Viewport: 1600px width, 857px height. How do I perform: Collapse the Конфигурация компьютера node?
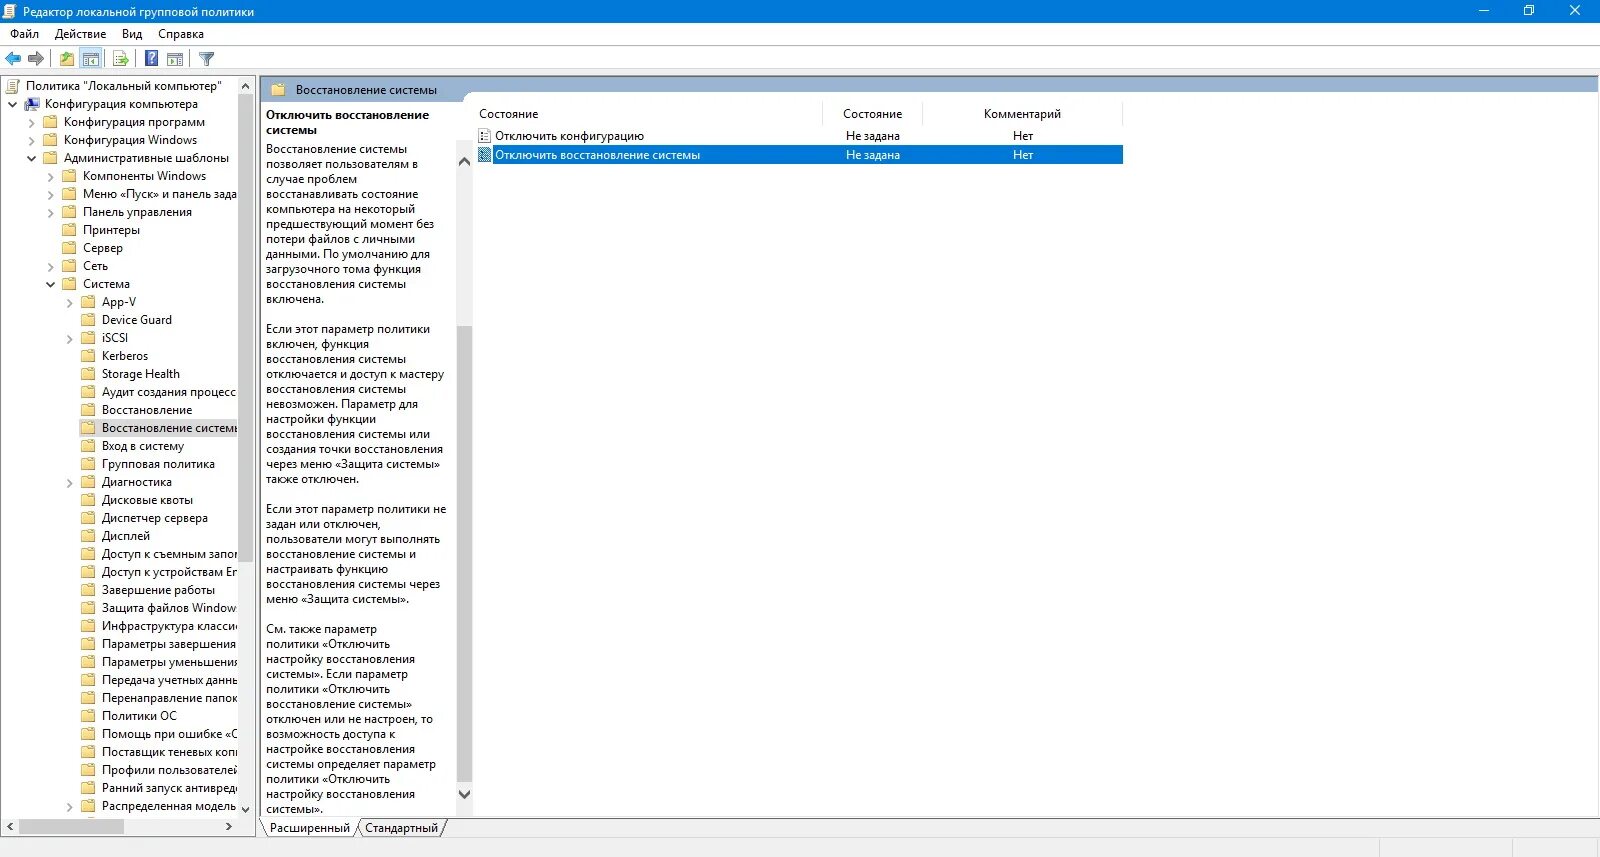12,104
